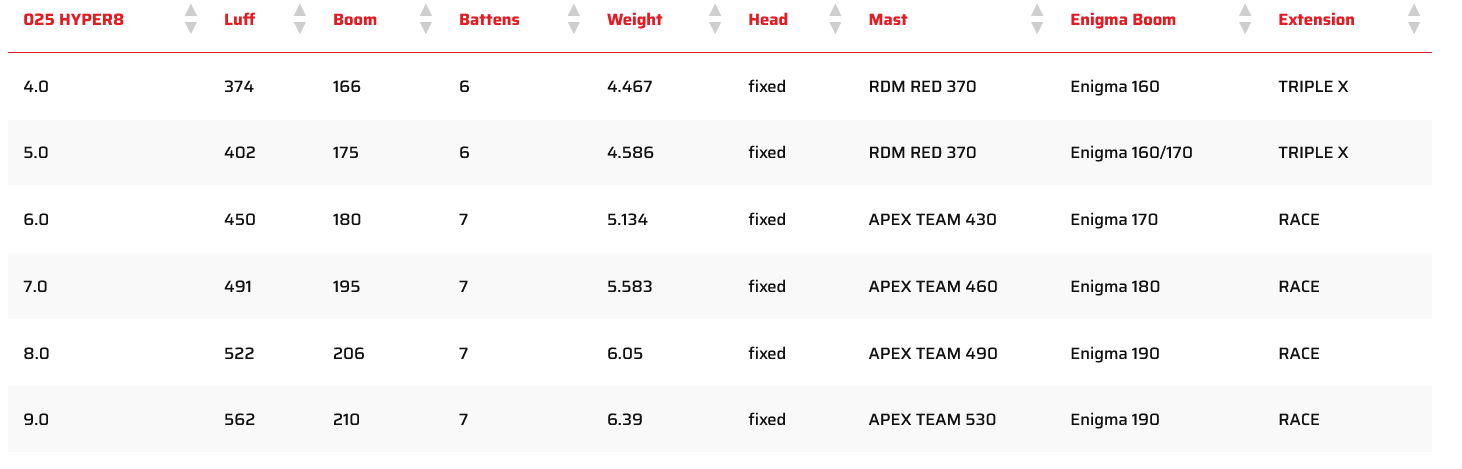Click APEX TEAM 430 mast cell
The width and height of the screenshot is (1462, 469).
click(x=932, y=220)
